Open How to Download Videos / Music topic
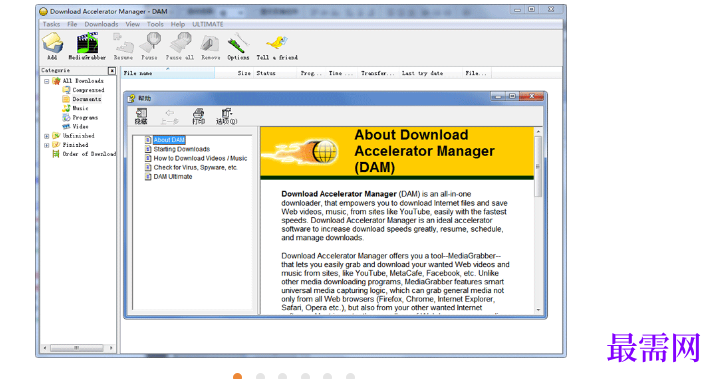719x379 pixels. 200,158
